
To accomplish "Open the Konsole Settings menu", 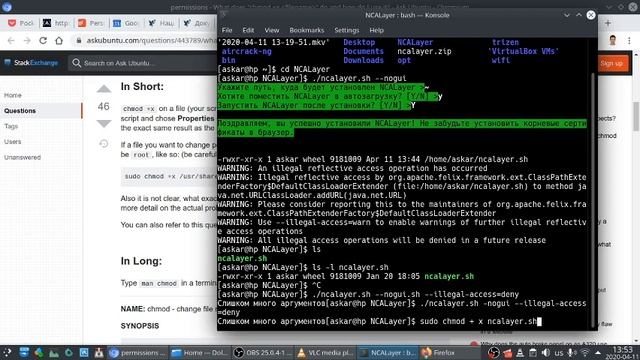I will click(347, 30).
